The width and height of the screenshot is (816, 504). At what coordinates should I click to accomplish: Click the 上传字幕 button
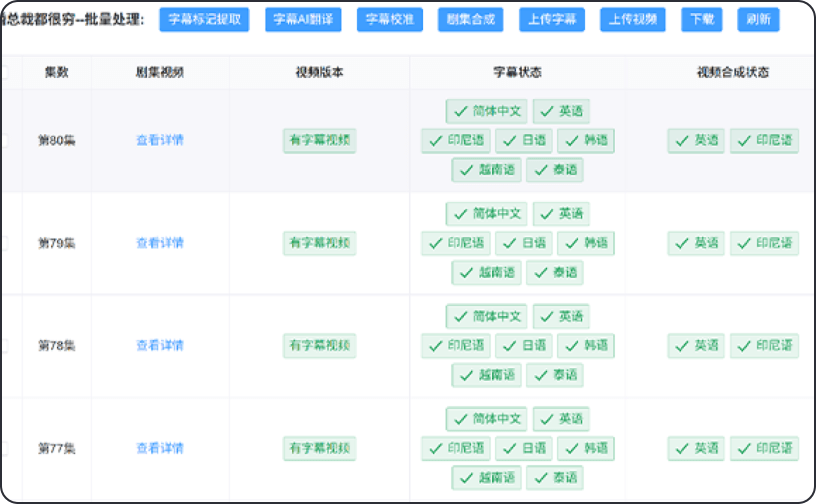[x=552, y=19]
